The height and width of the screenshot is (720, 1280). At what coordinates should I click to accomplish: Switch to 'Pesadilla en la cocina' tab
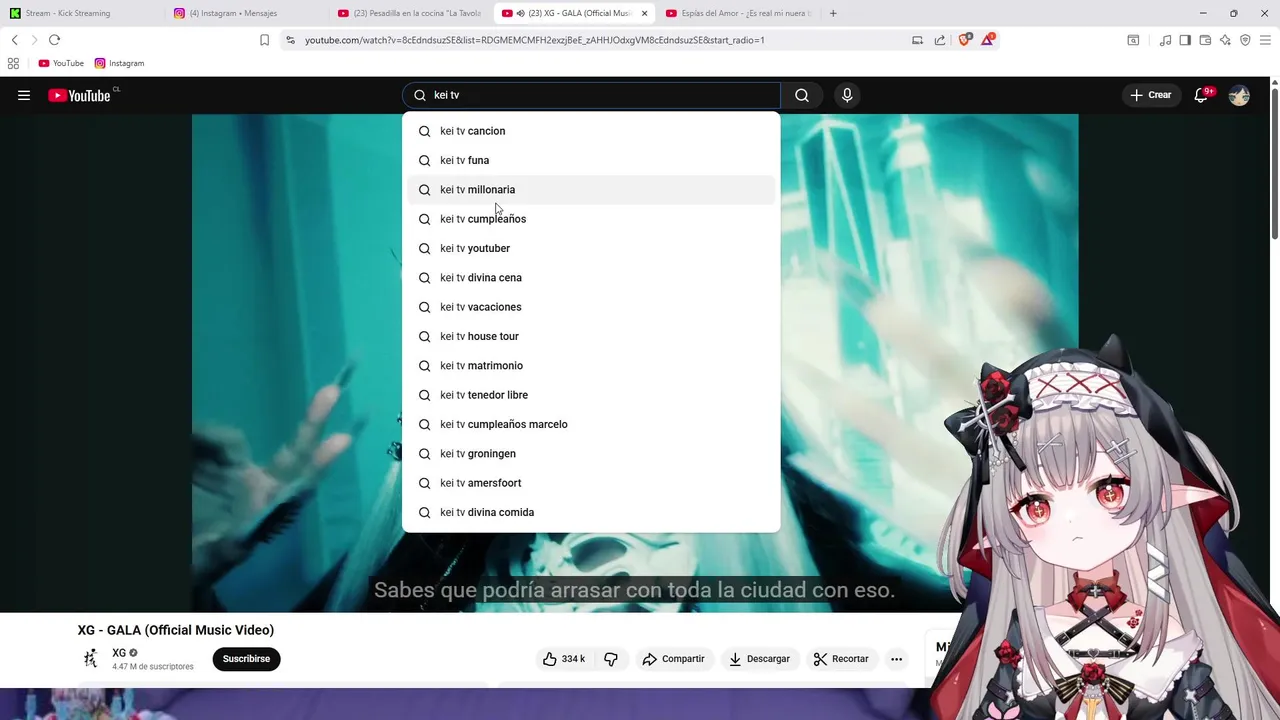pyautogui.click(x=410, y=13)
